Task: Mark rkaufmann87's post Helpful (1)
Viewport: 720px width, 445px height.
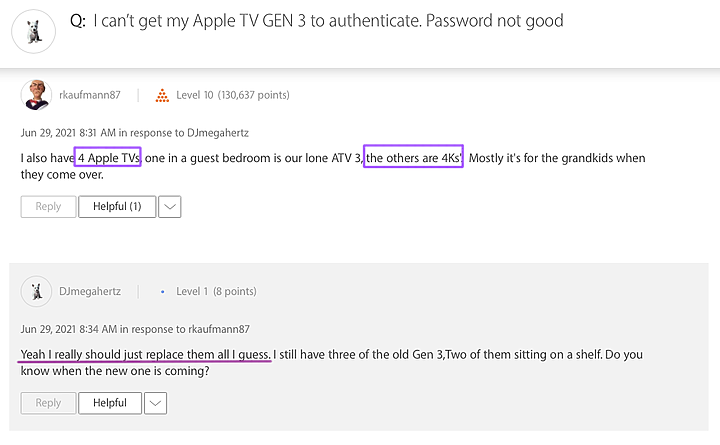Action: point(117,207)
